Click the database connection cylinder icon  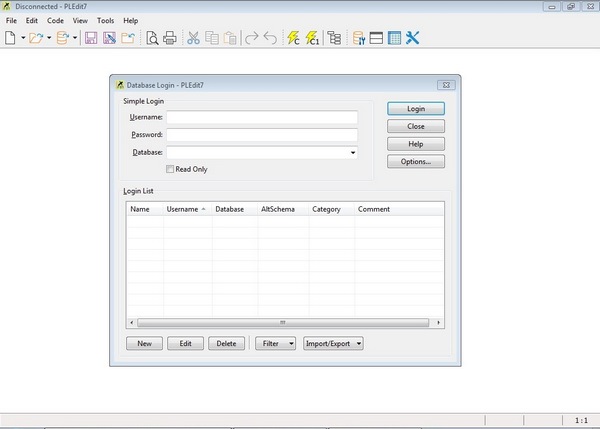359,38
